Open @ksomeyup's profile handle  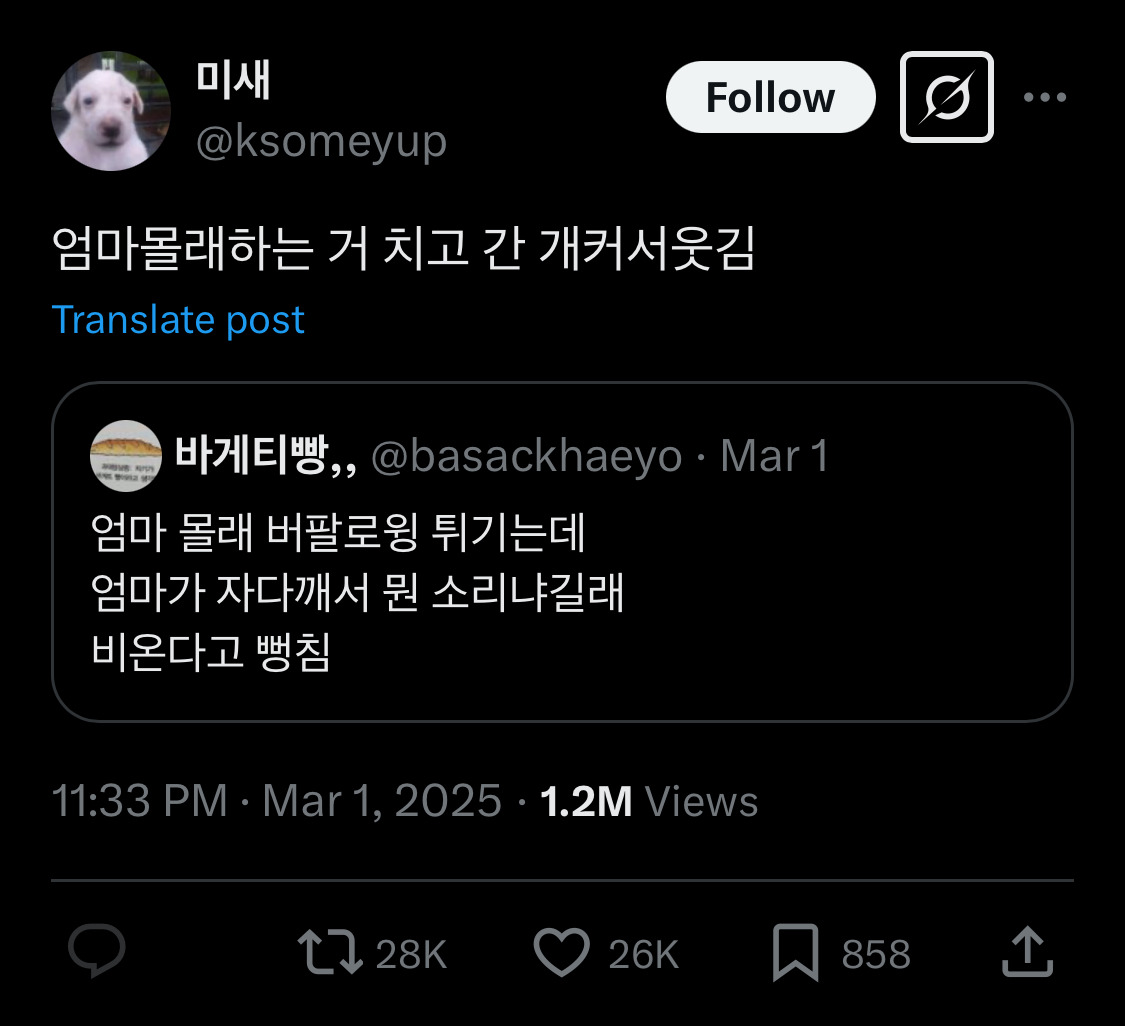(x=322, y=141)
